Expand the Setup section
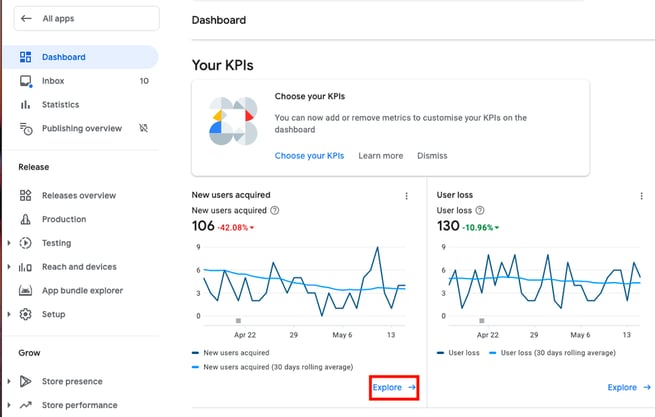The image size is (655, 417). (9, 314)
